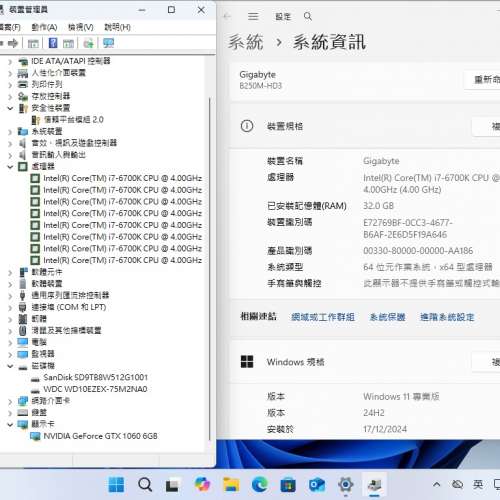Open taskbar Search magnifier

(x=145, y=484)
